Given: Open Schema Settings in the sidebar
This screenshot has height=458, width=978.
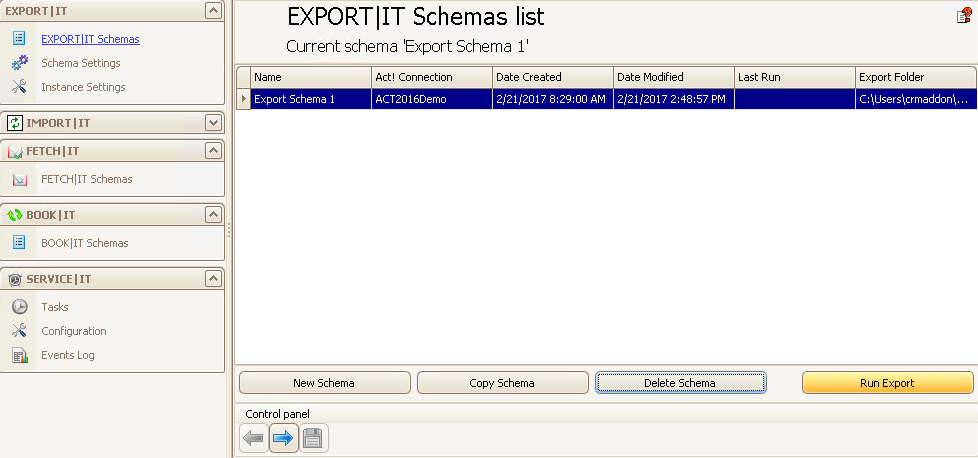Looking at the screenshot, I should 80,63.
